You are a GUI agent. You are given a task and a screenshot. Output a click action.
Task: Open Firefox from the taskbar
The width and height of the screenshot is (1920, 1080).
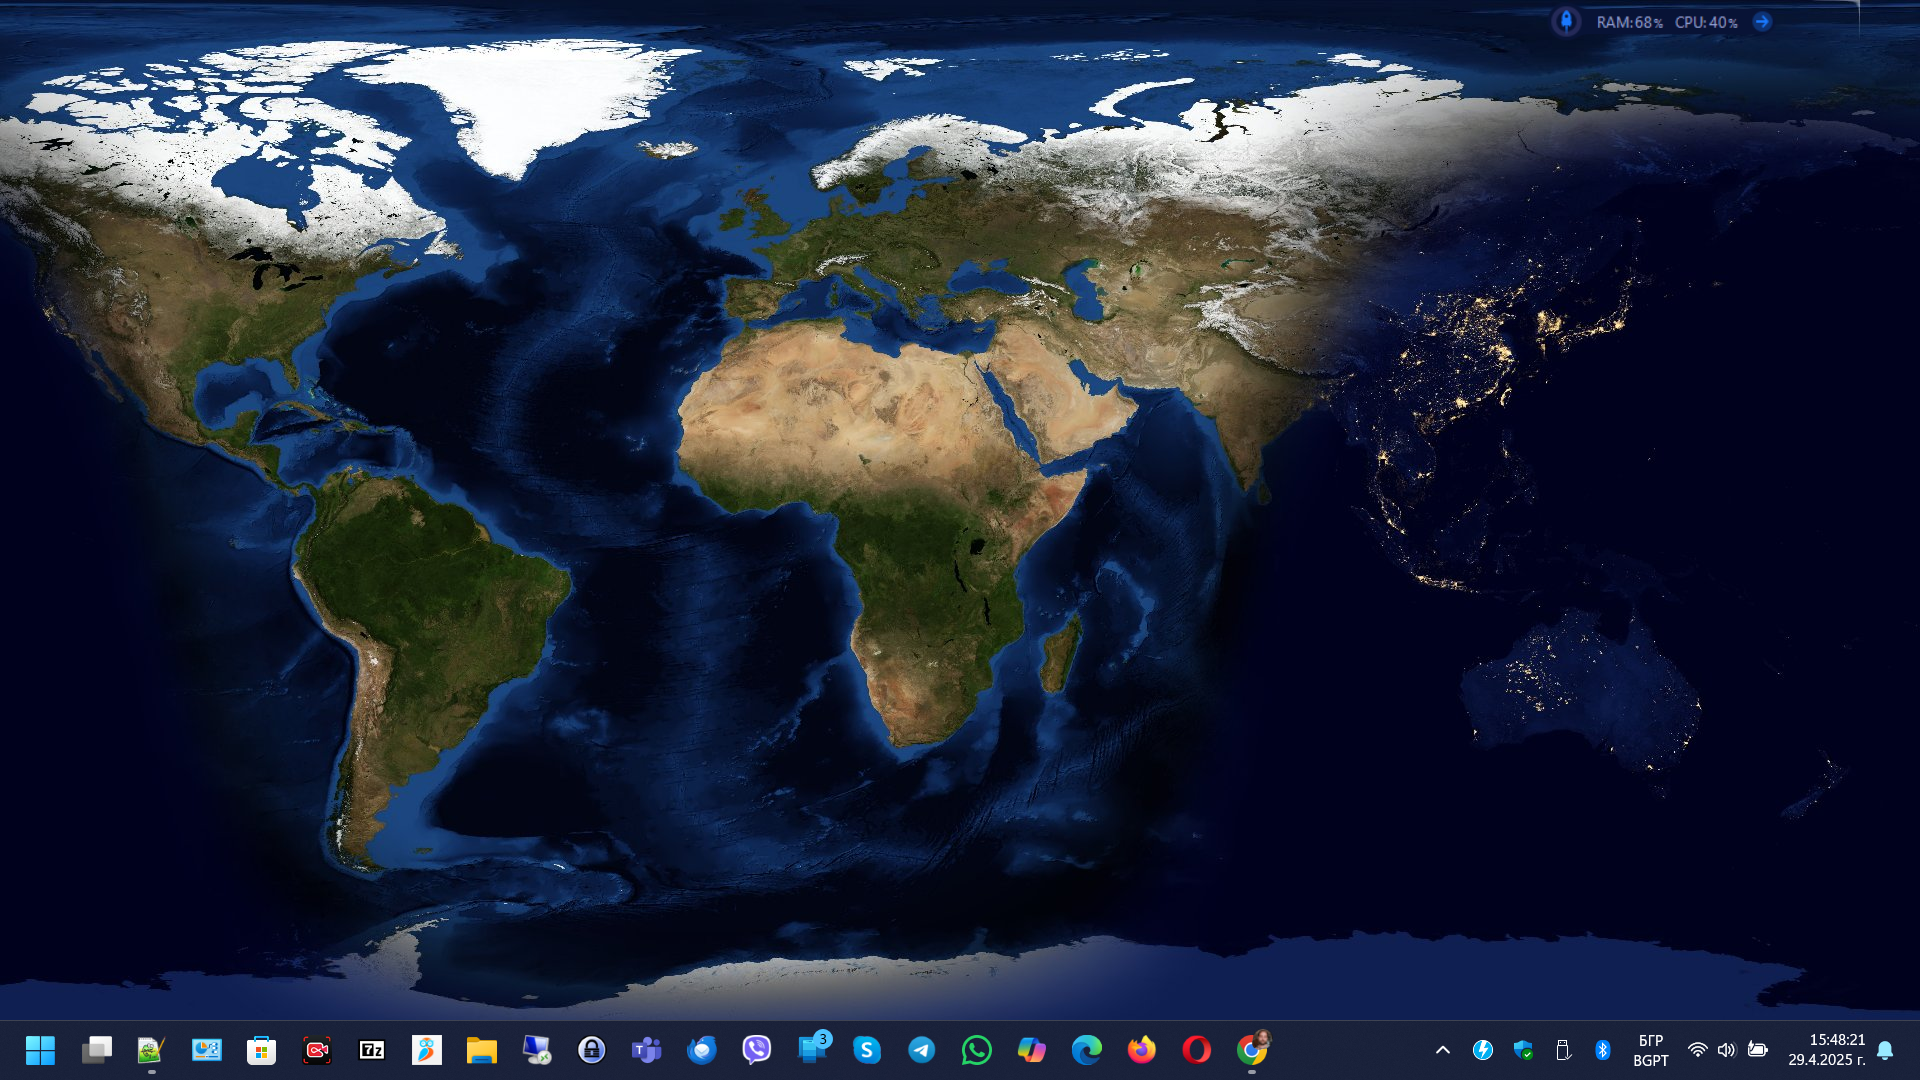[x=1142, y=1050]
